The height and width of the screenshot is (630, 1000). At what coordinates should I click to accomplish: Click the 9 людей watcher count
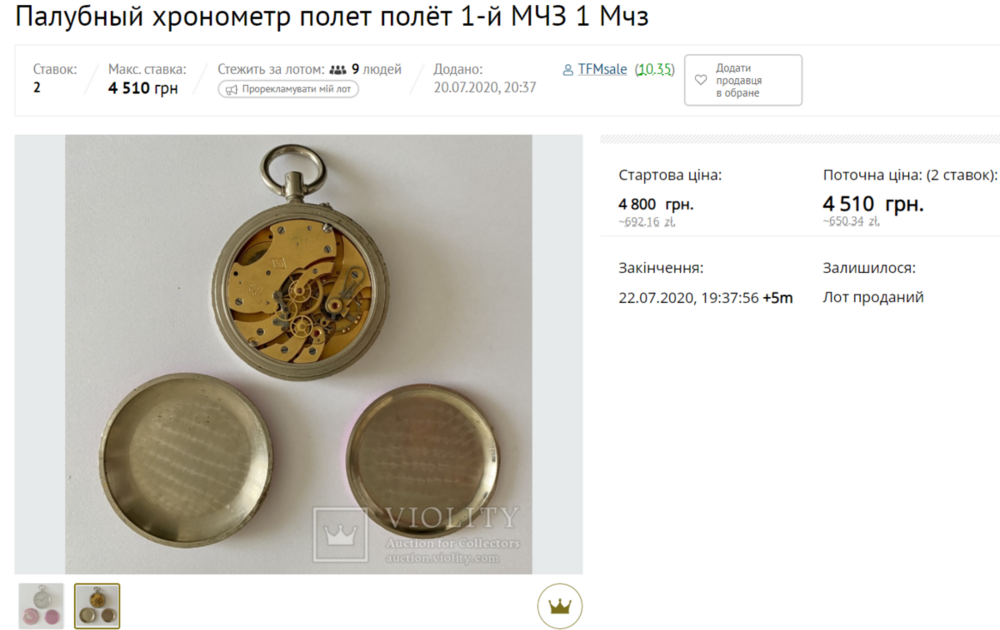coord(376,69)
